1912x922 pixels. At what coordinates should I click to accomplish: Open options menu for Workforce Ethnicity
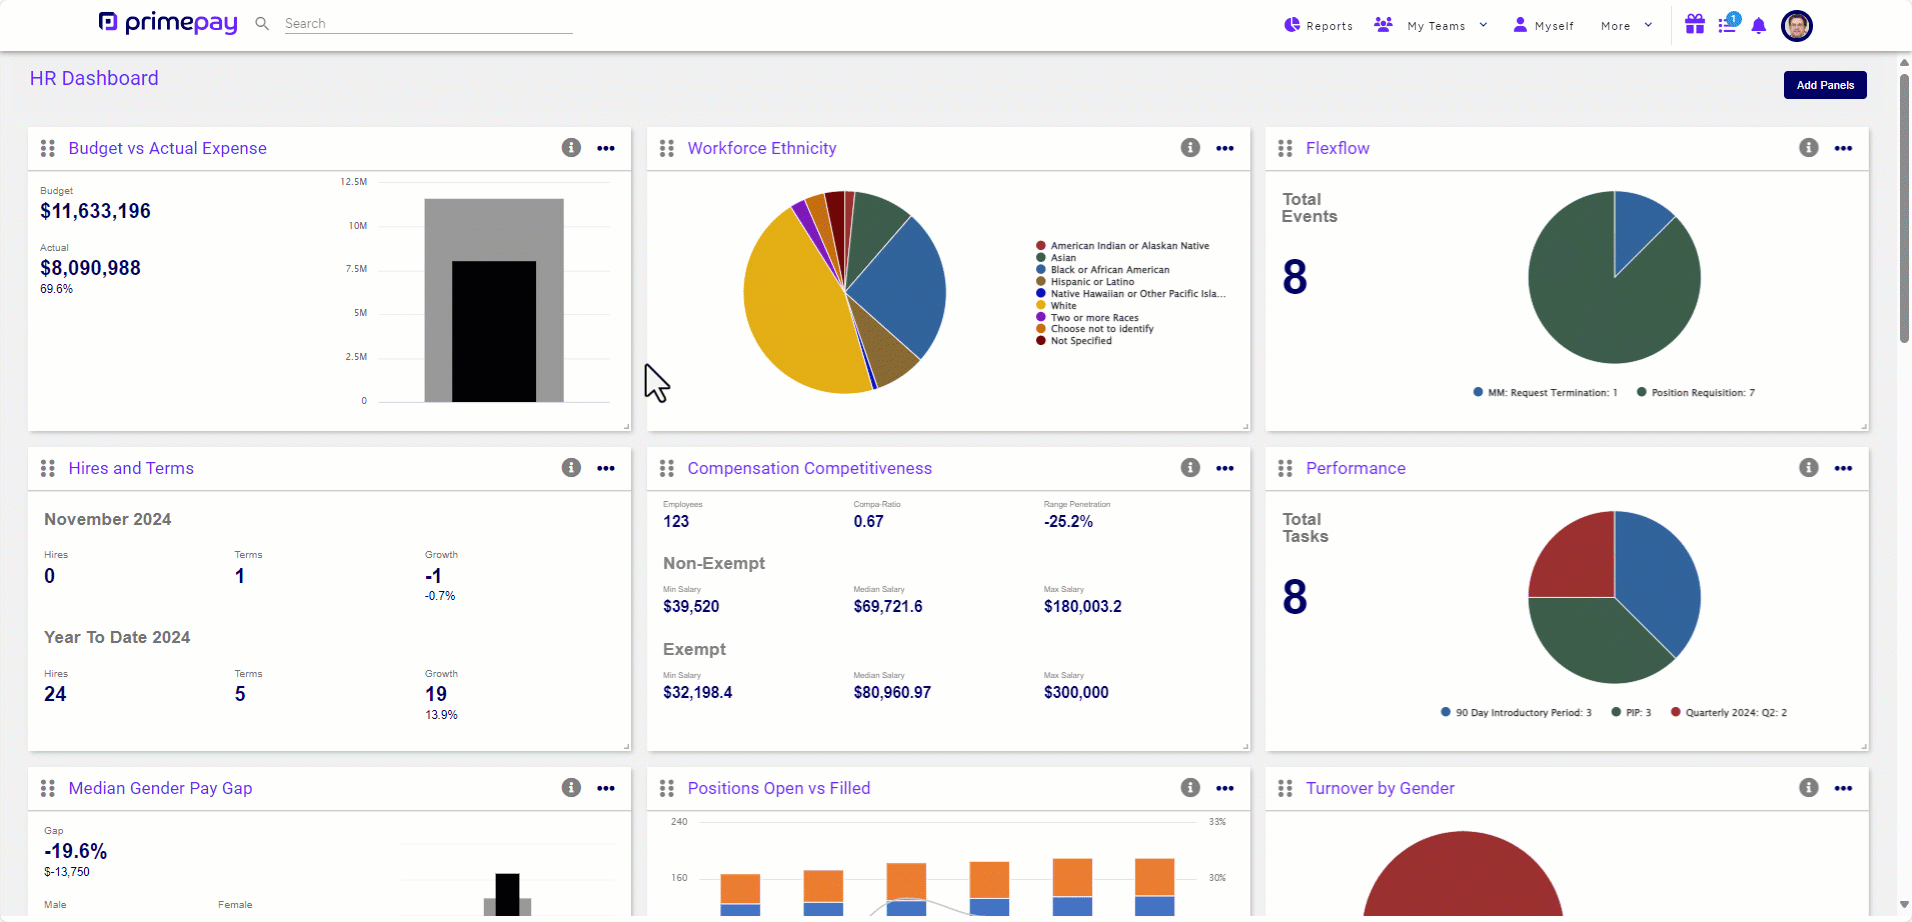1225,148
